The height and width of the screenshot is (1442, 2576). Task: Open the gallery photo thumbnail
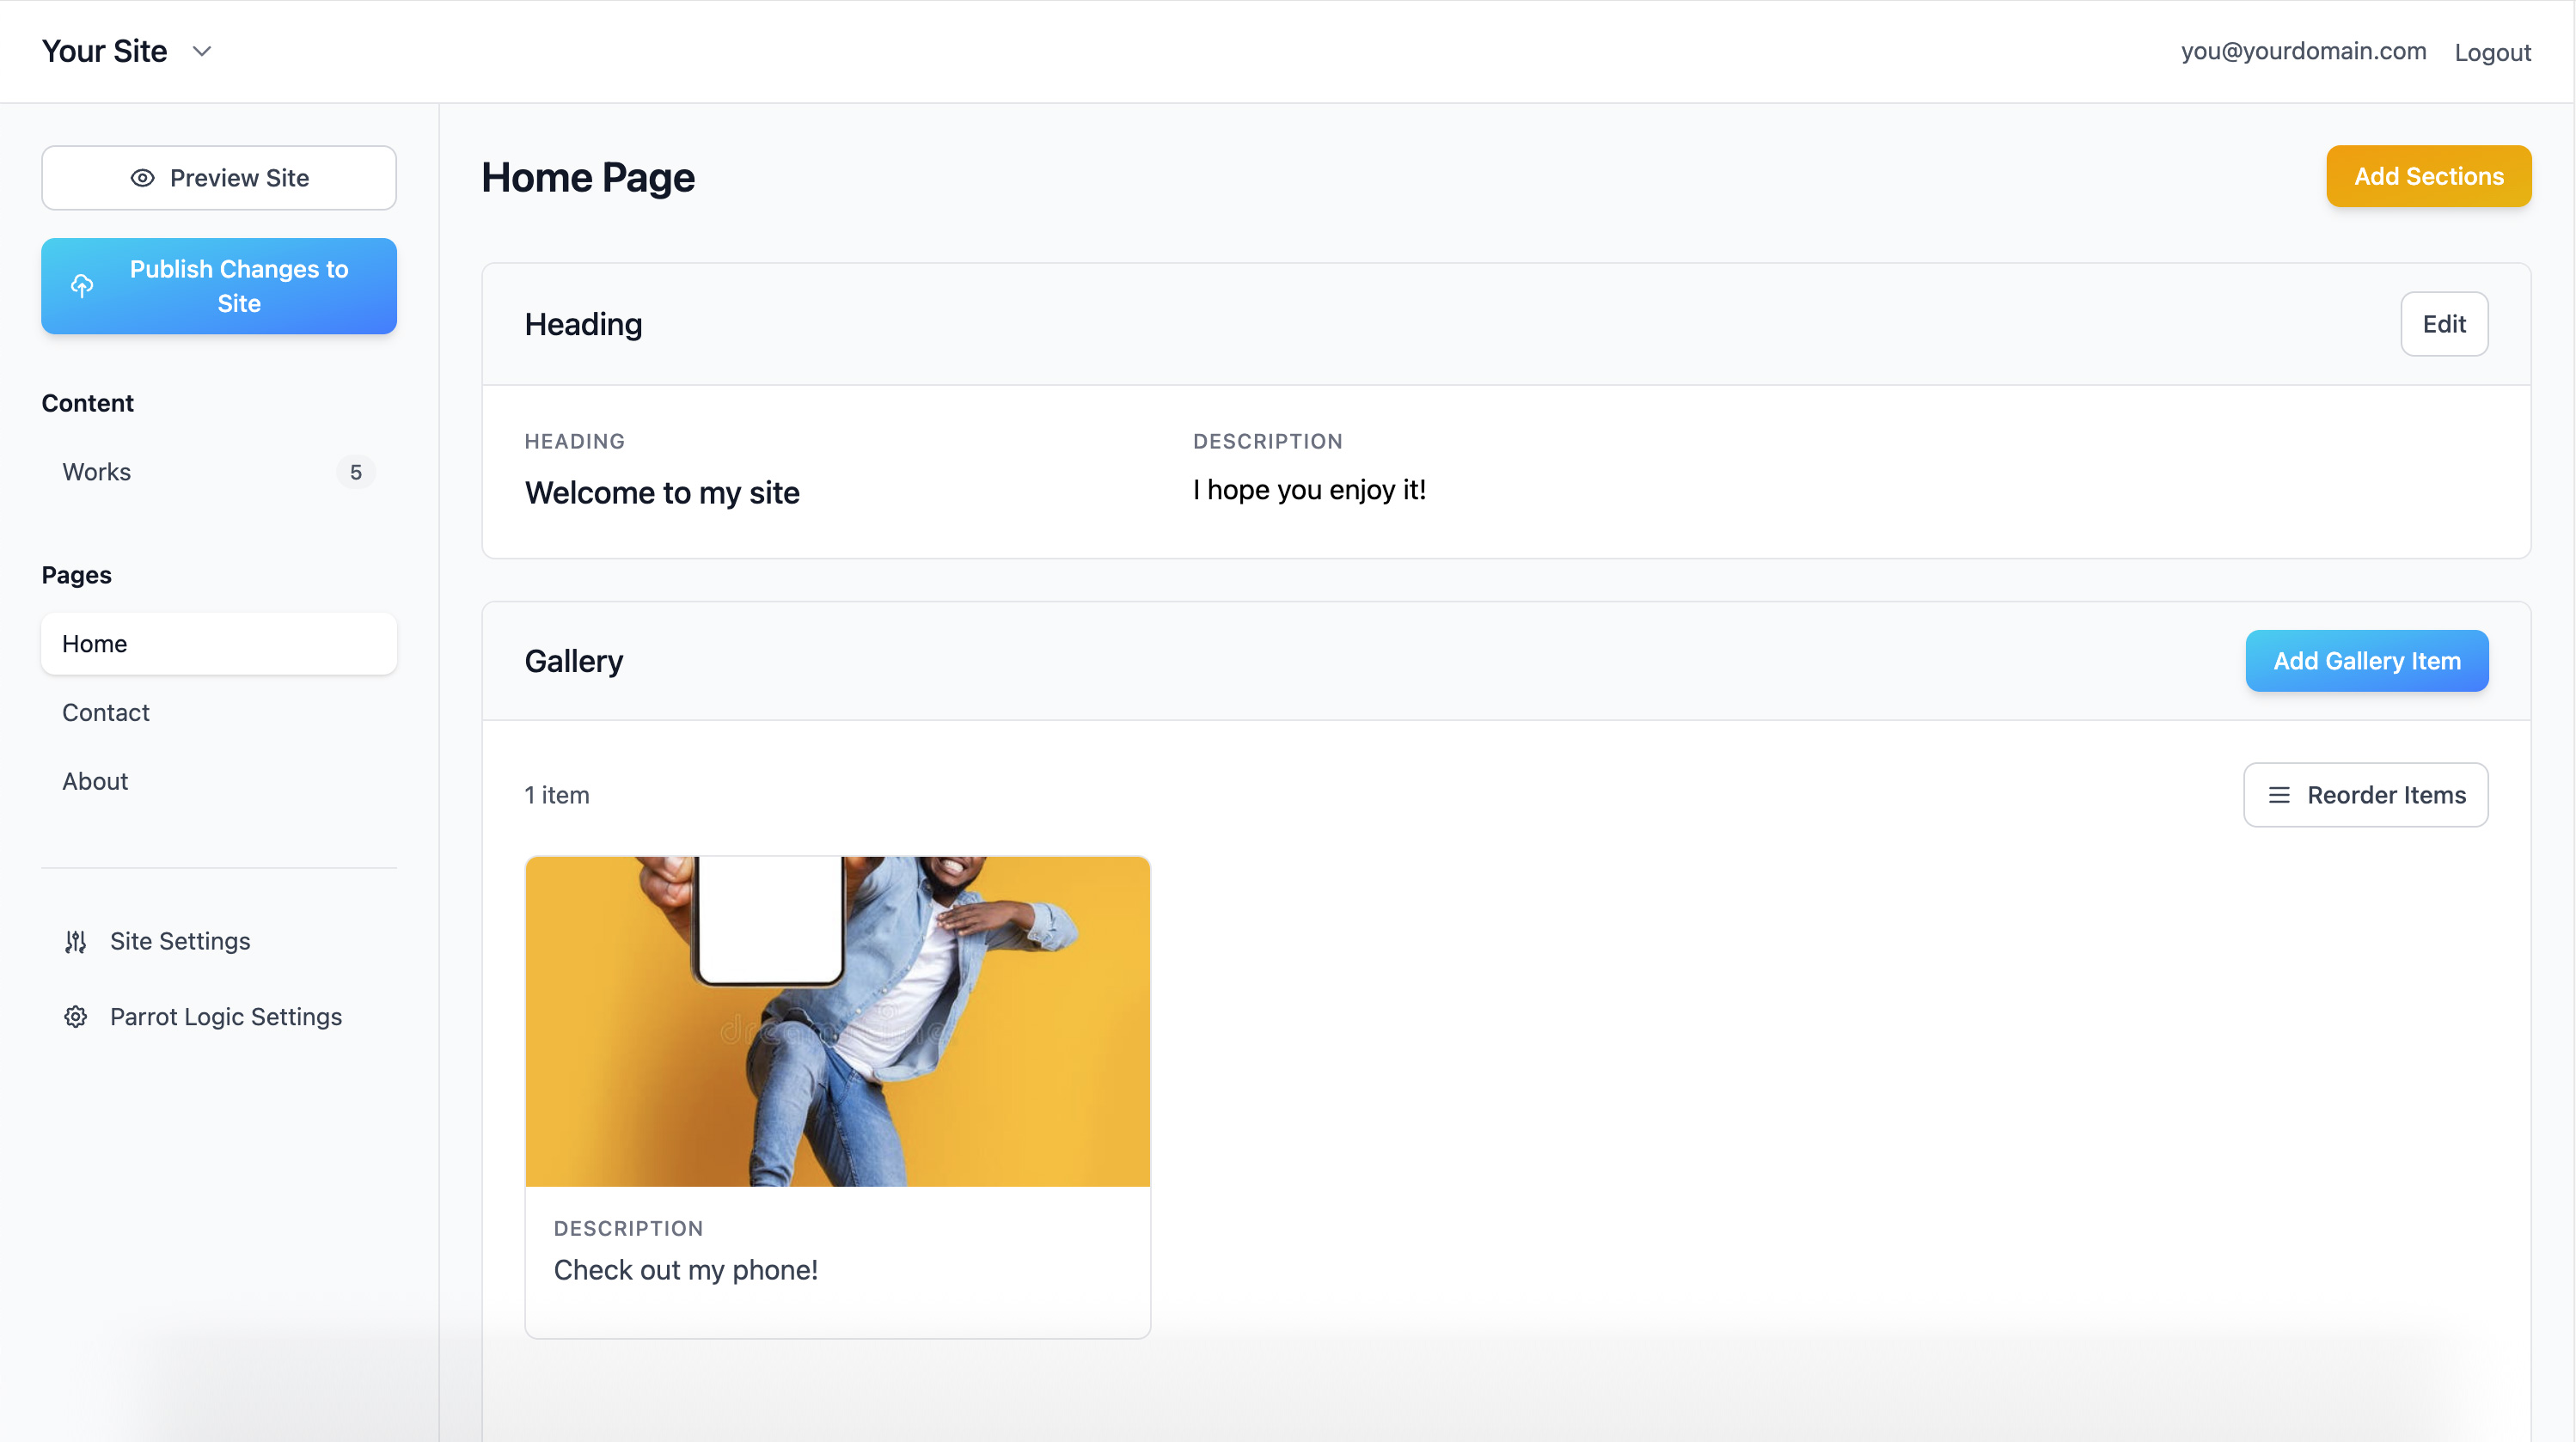[837, 1021]
